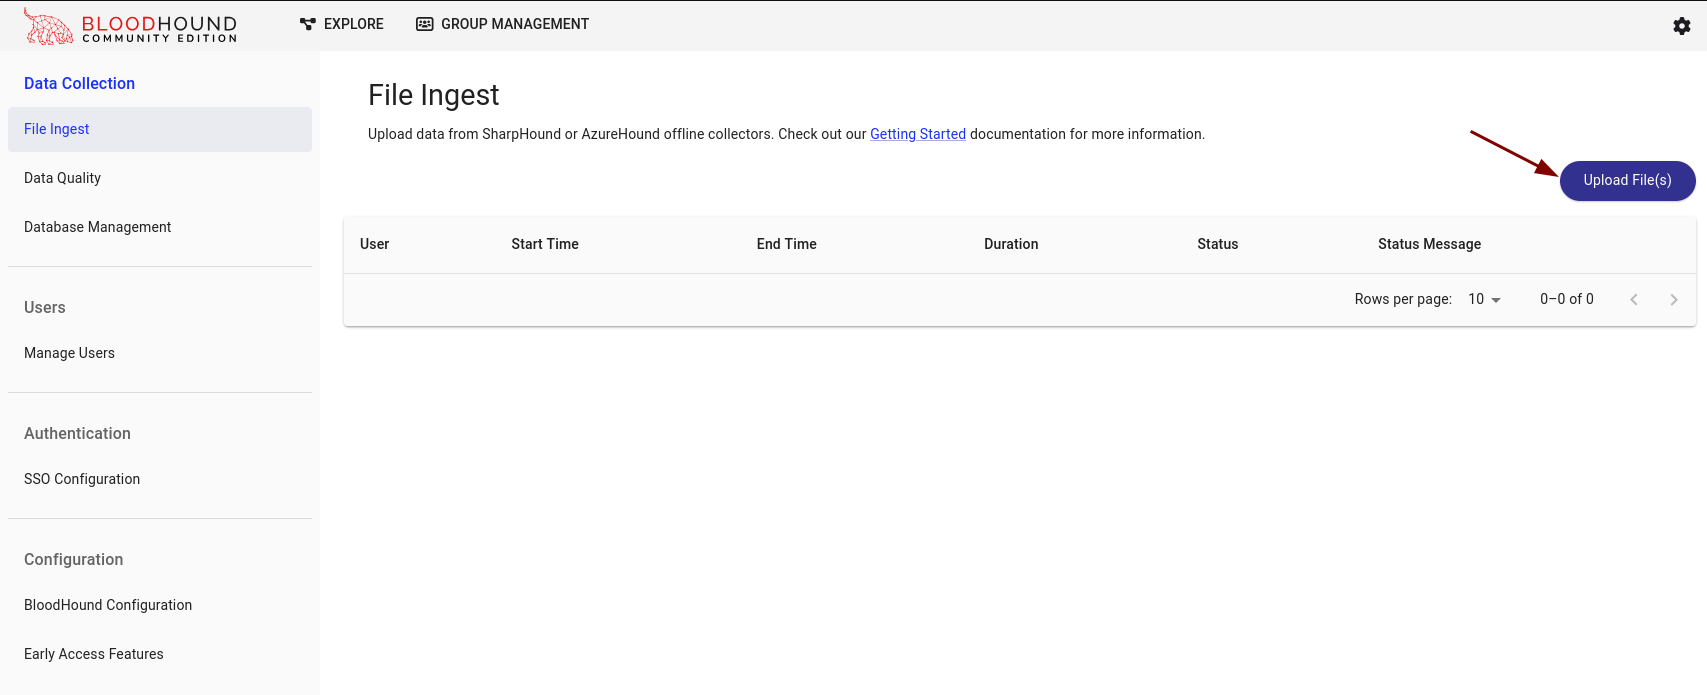
Task: Select Early Access Features
Action: pos(94,654)
